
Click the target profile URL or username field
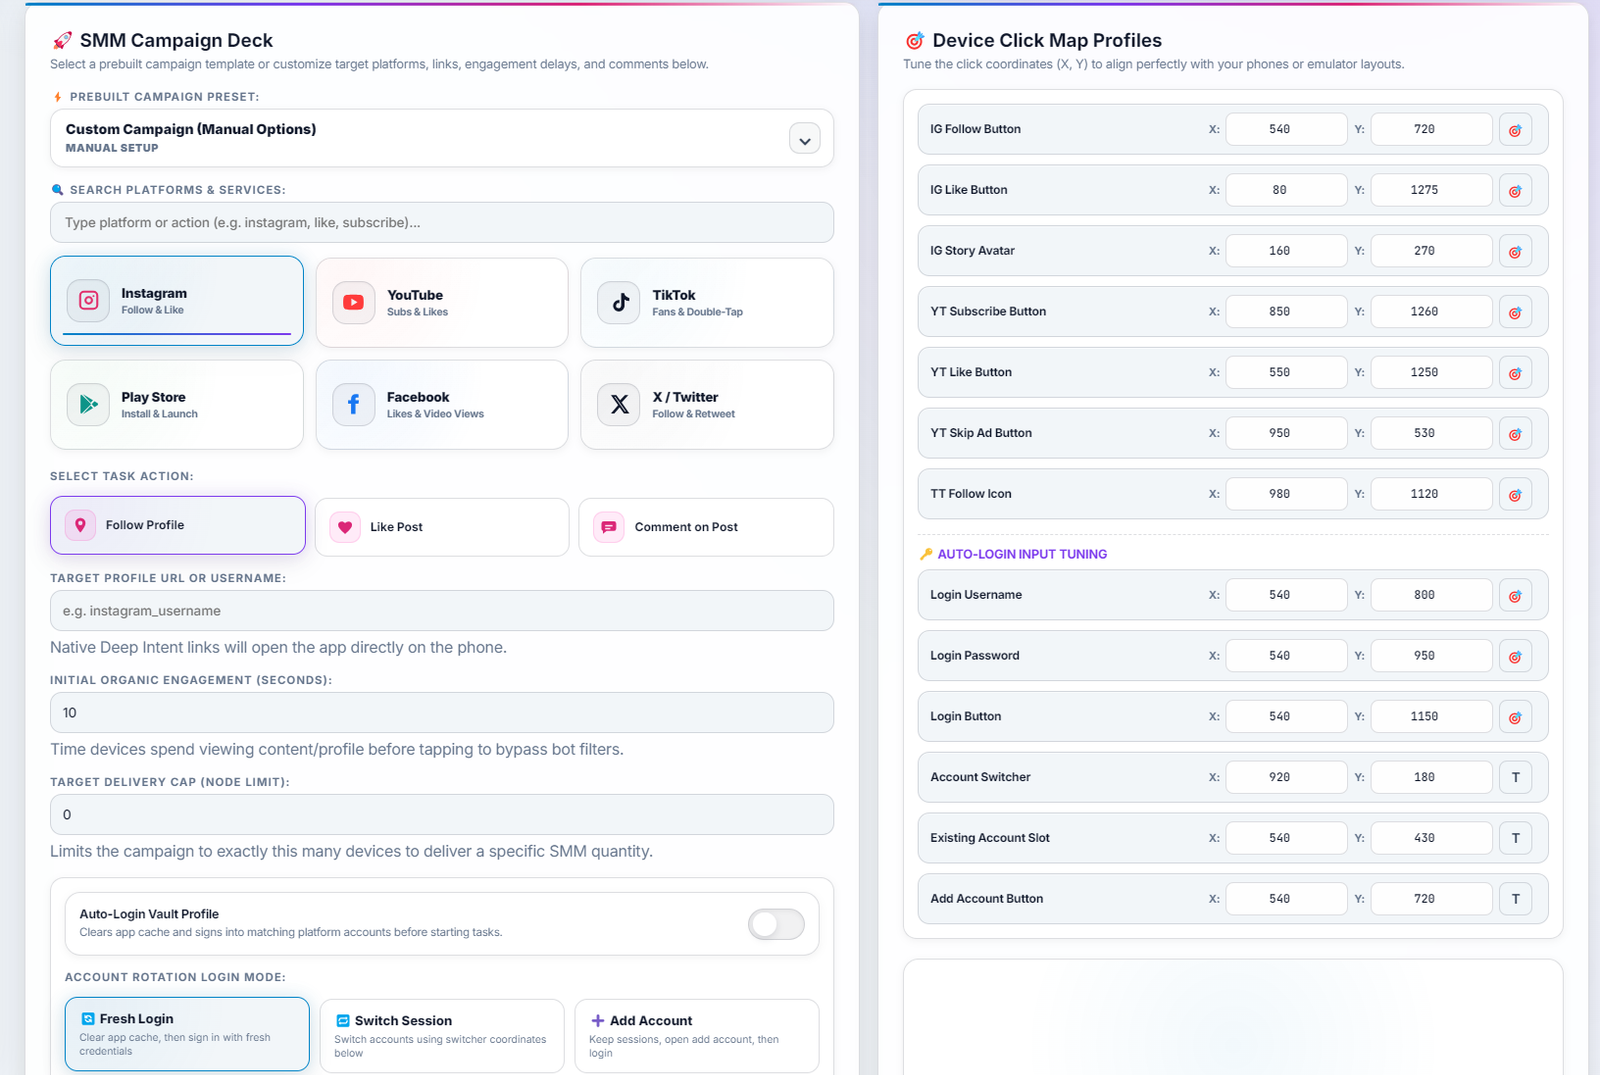click(x=442, y=611)
